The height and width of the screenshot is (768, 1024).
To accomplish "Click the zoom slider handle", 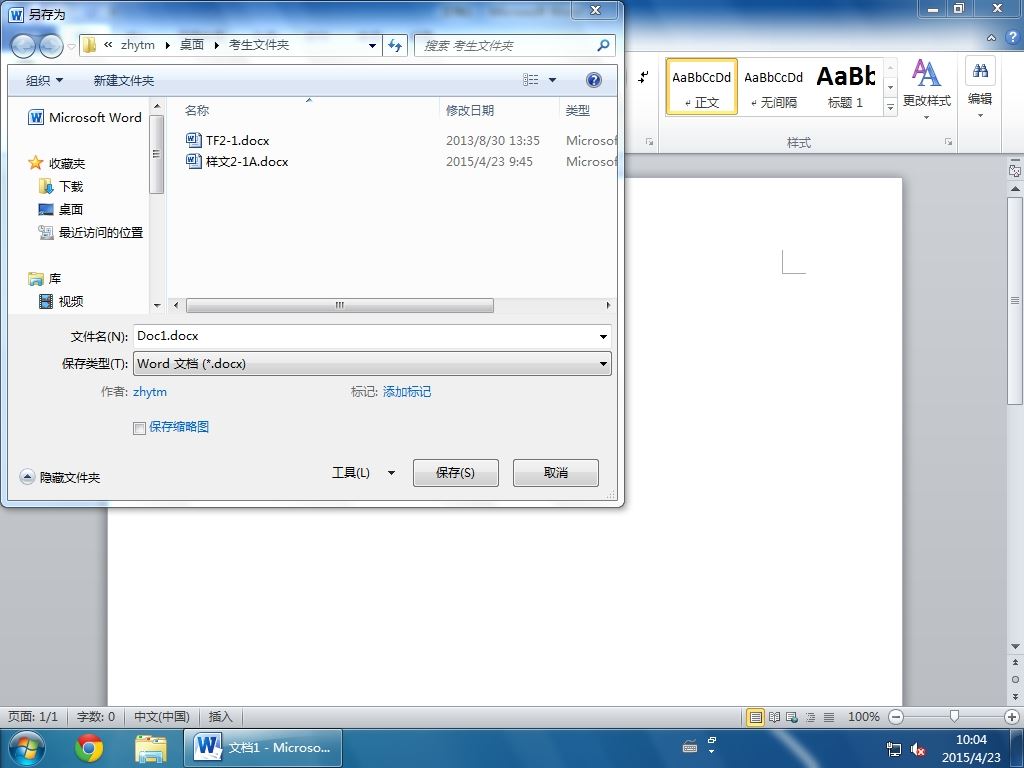I will point(954,716).
